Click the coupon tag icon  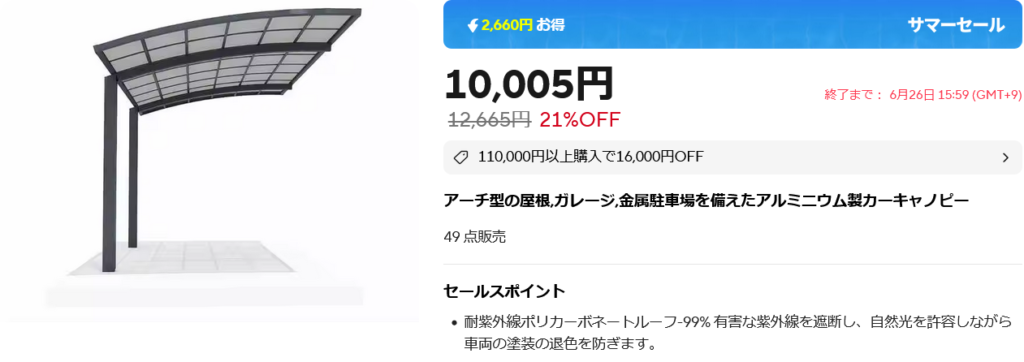tap(460, 157)
